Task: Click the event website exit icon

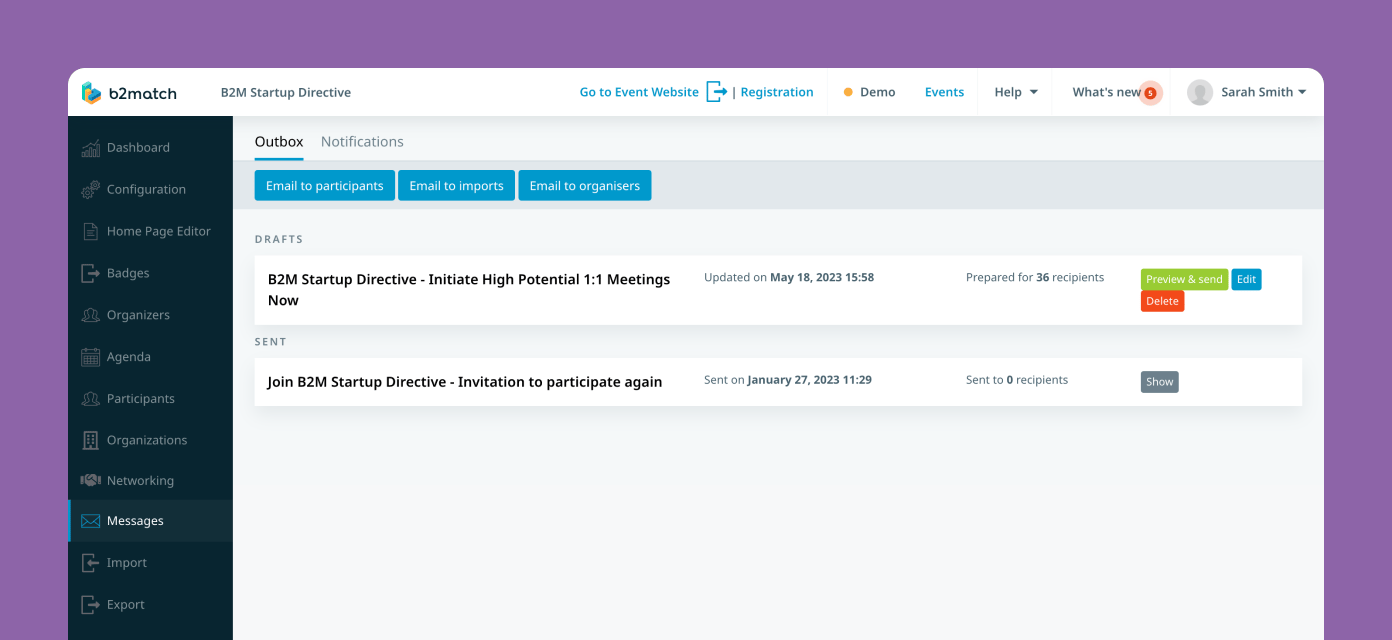Action: (716, 92)
